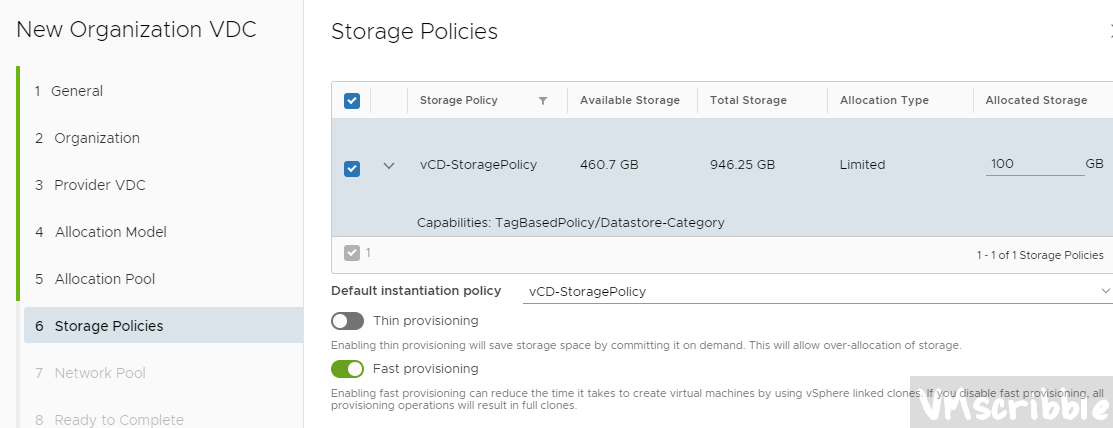Jump to step 4 Allocation Model
This screenshot has width=1113, height=428.
click(x=110, y=232)
